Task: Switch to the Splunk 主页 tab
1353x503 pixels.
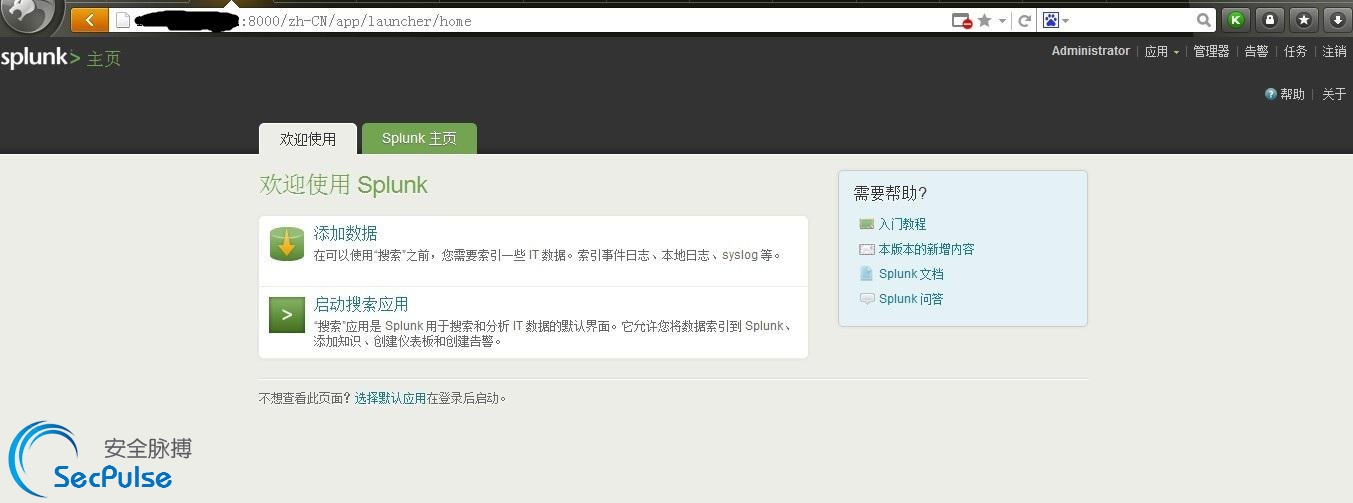Action: click(419, 139)
